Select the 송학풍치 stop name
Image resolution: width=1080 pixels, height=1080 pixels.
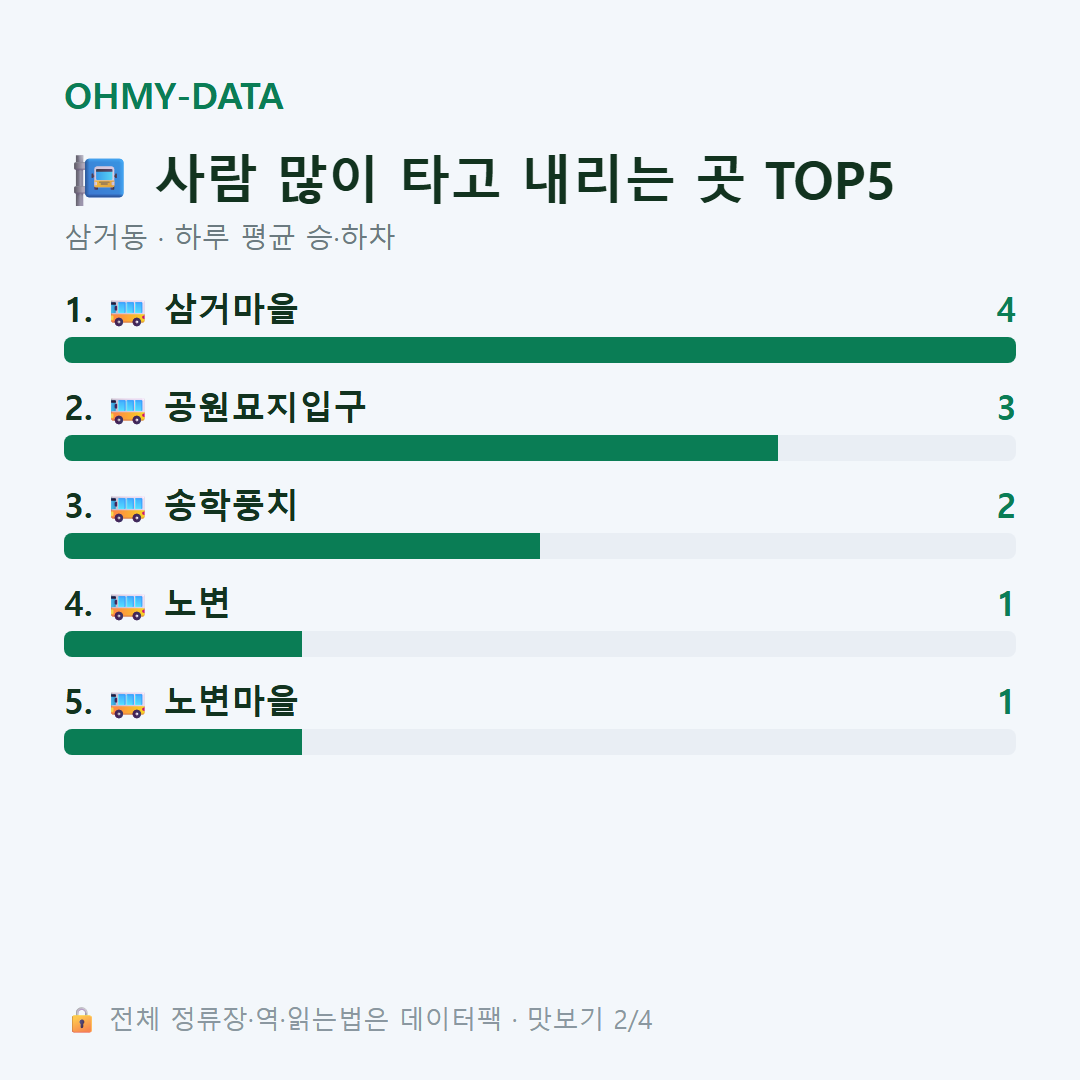click(231, 505)
